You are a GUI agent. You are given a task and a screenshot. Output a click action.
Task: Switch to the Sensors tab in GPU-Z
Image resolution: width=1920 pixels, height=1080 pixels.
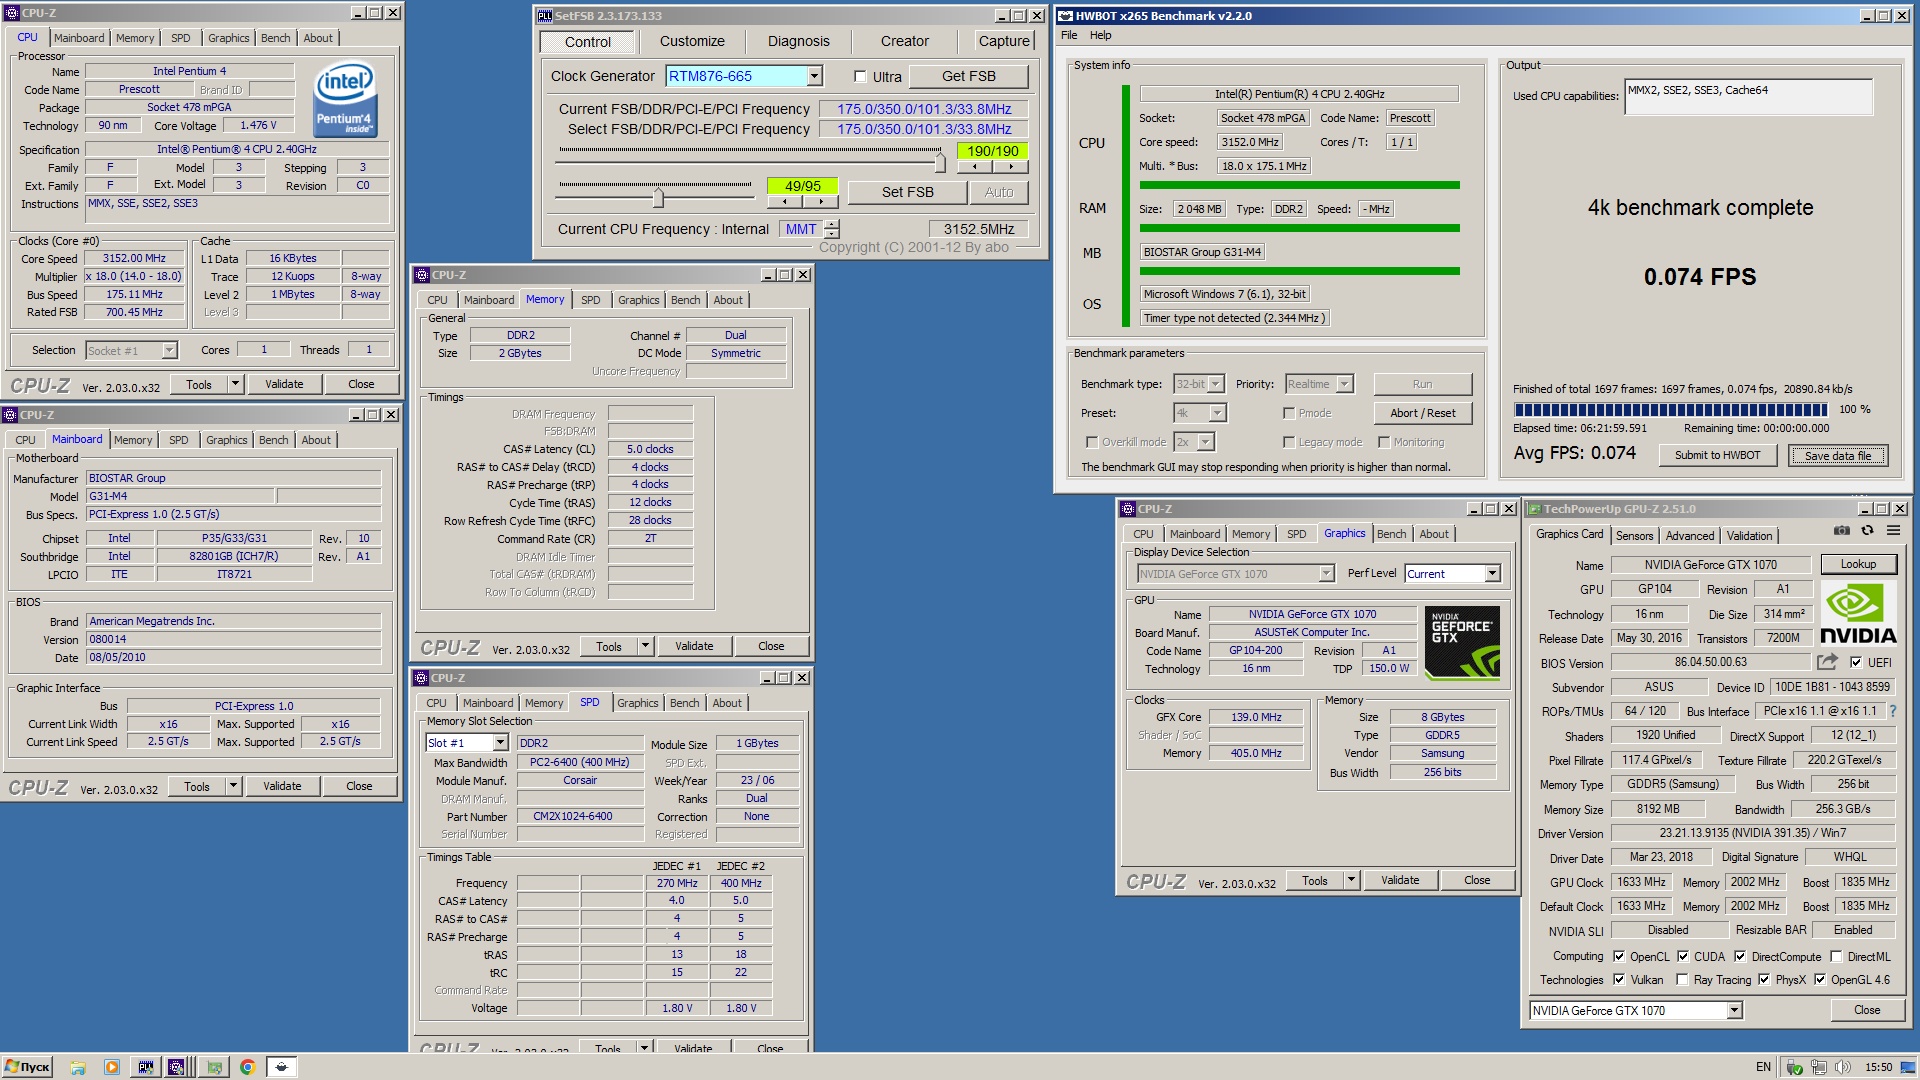[x=1634, y=536]
